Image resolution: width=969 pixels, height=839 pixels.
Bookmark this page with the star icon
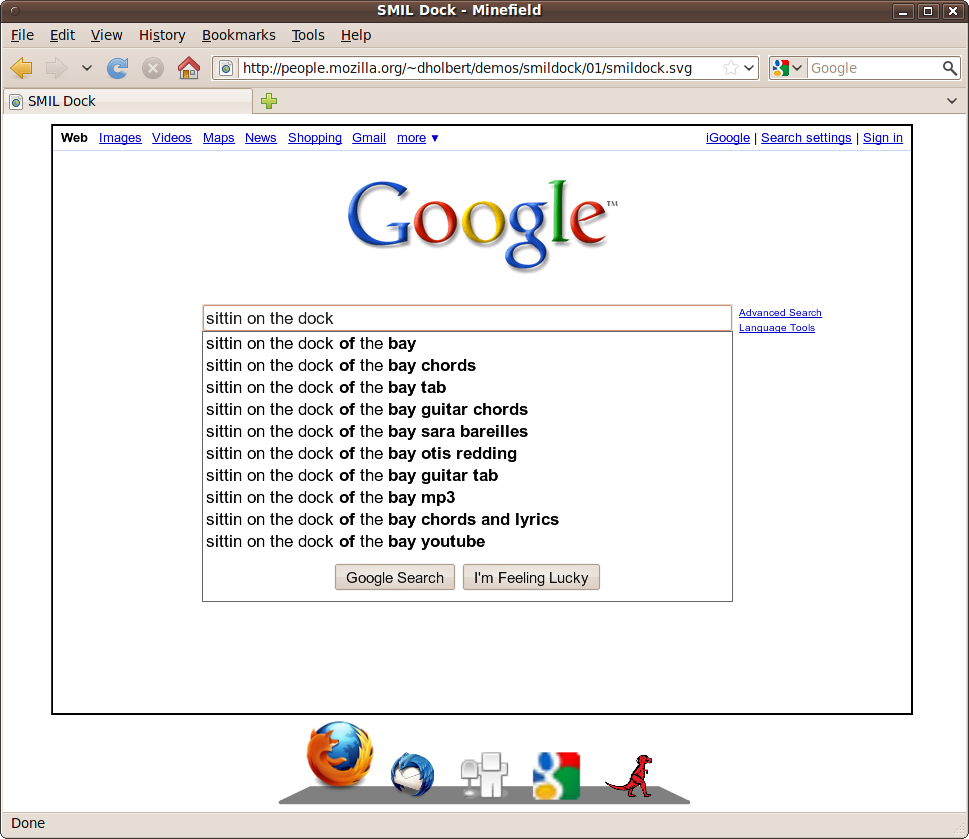pos(730,68)
